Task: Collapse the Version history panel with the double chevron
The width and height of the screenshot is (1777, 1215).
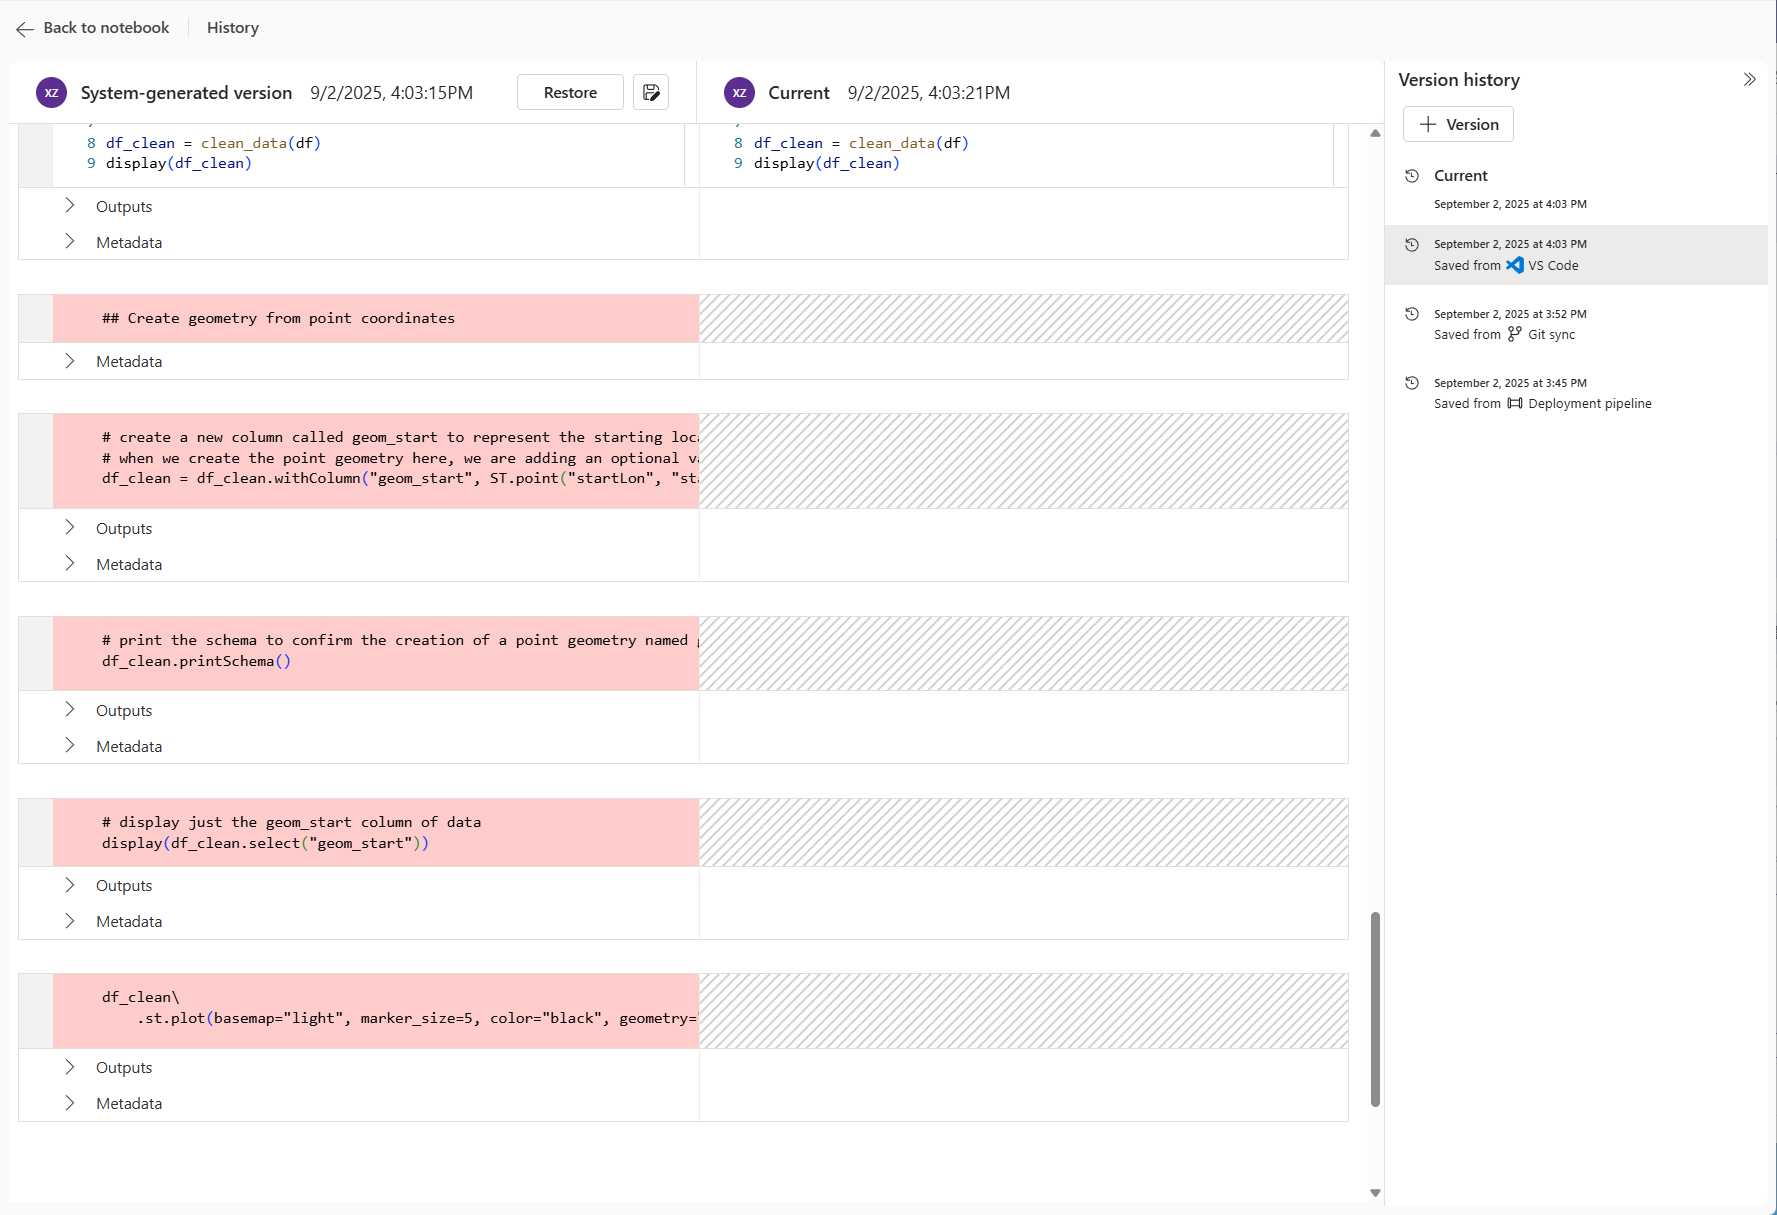Action: pos(1749,80)
